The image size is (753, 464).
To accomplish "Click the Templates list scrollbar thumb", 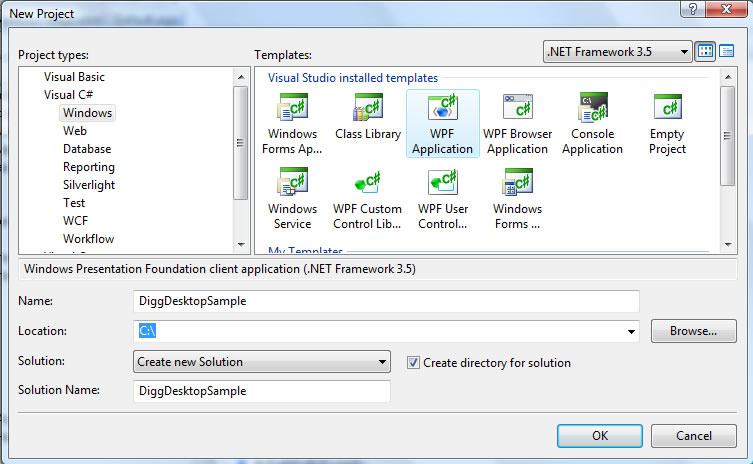I will (x=728, y=136).
